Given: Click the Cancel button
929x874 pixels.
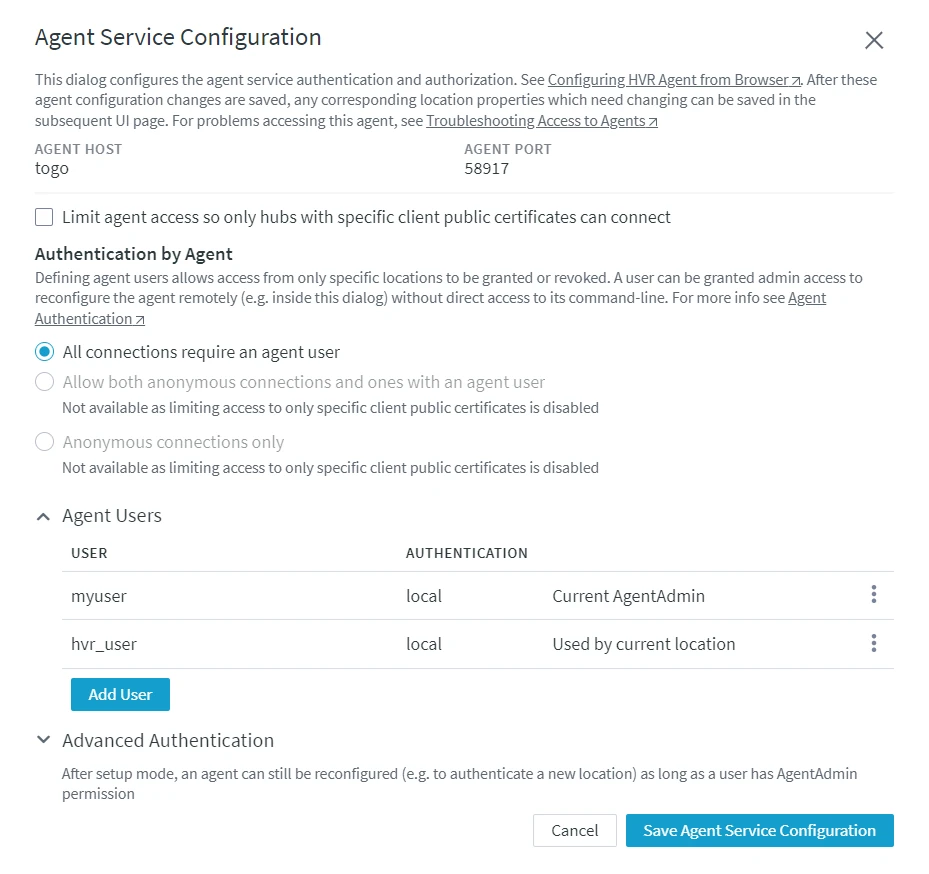Looking at the screenshot, I should 574,830.
